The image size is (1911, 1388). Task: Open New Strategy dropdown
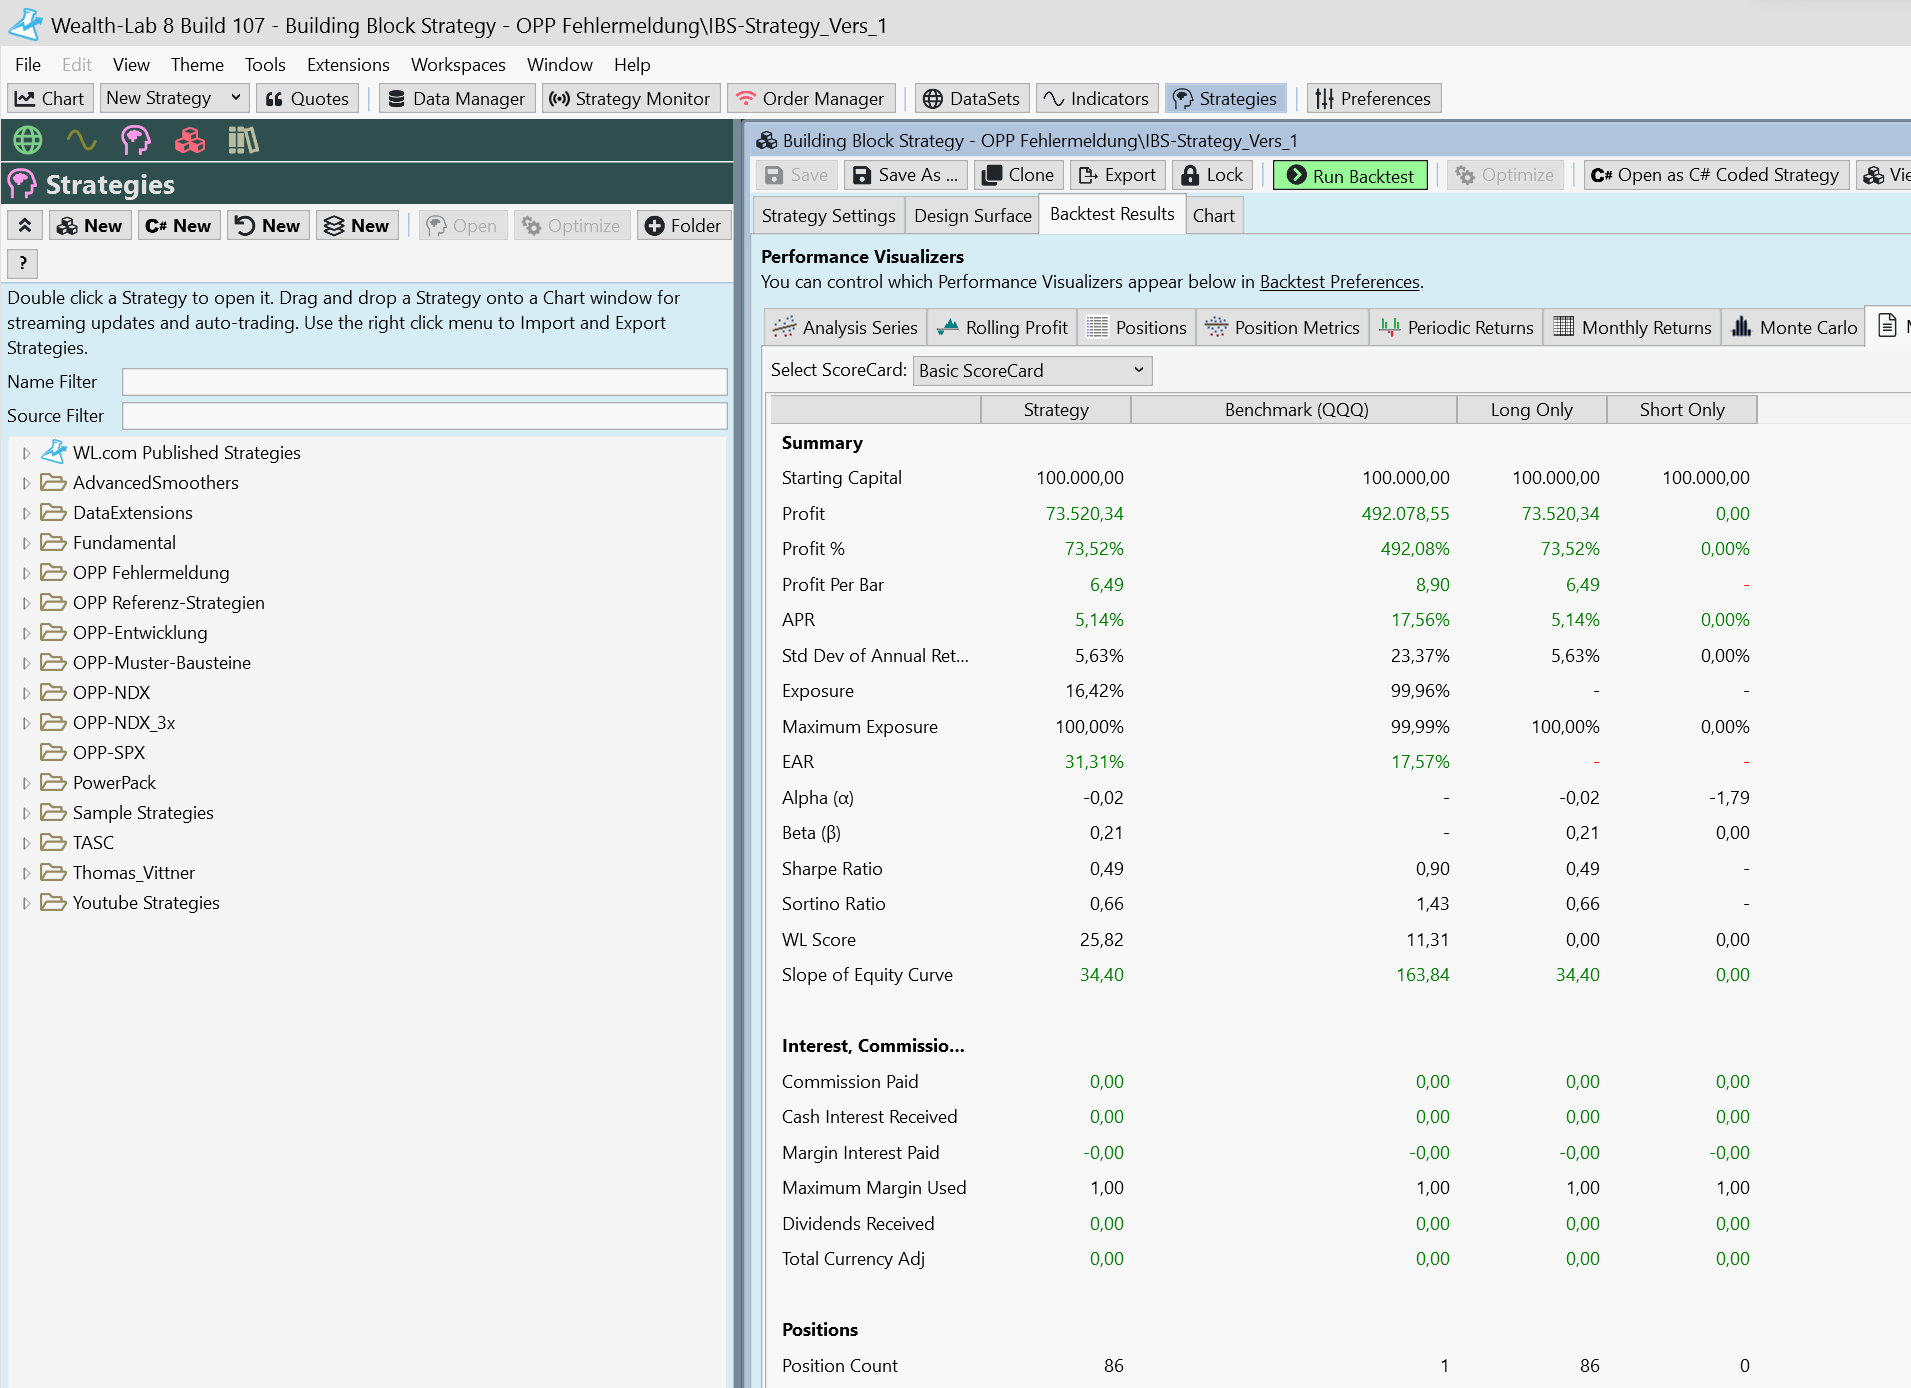coord(174,98)
